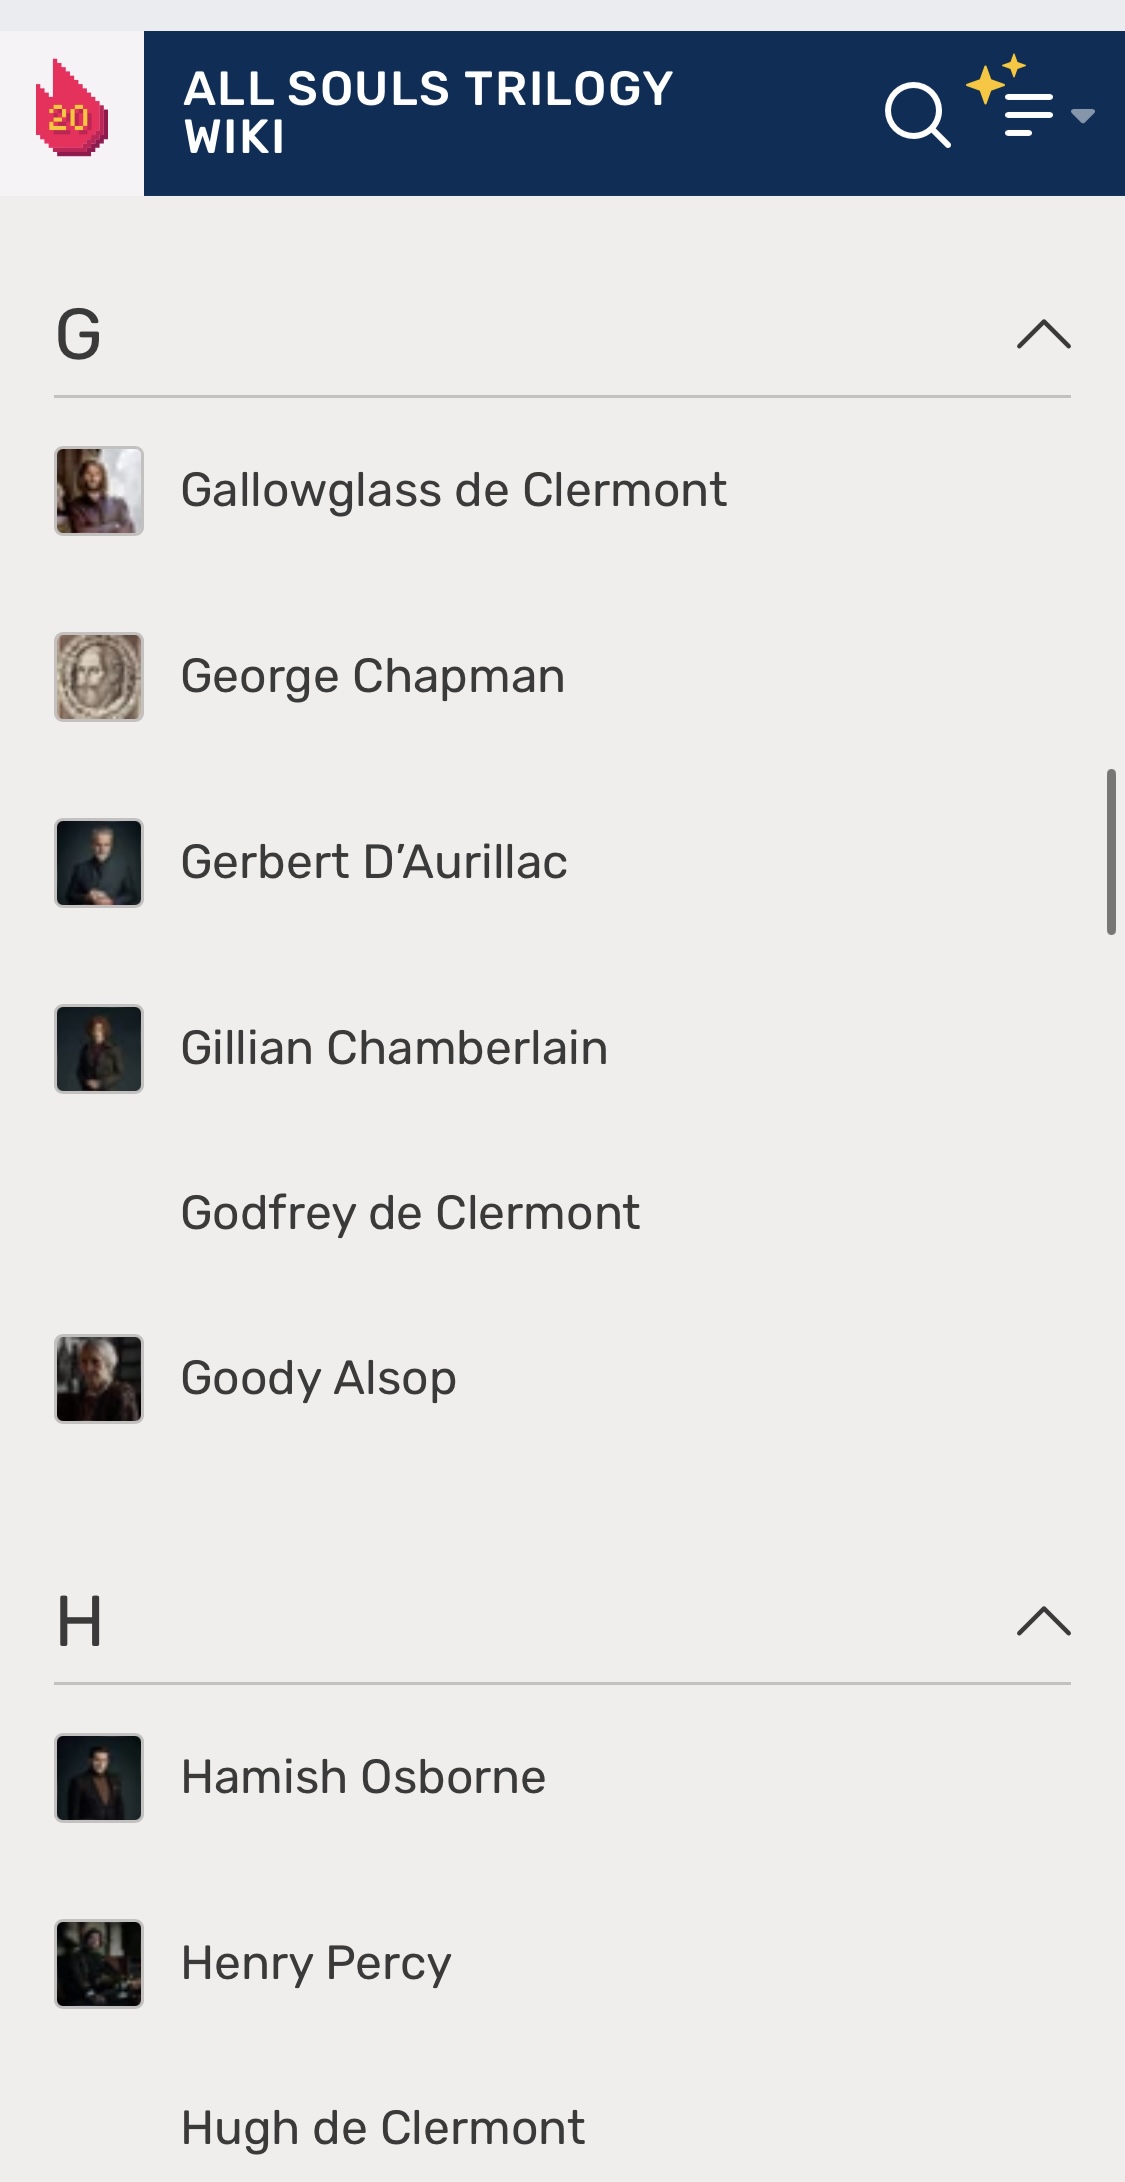This screenshot has width=1125, height=2182.
Task: Open Godfrey de Clermont page
Action: [410, 1213]
